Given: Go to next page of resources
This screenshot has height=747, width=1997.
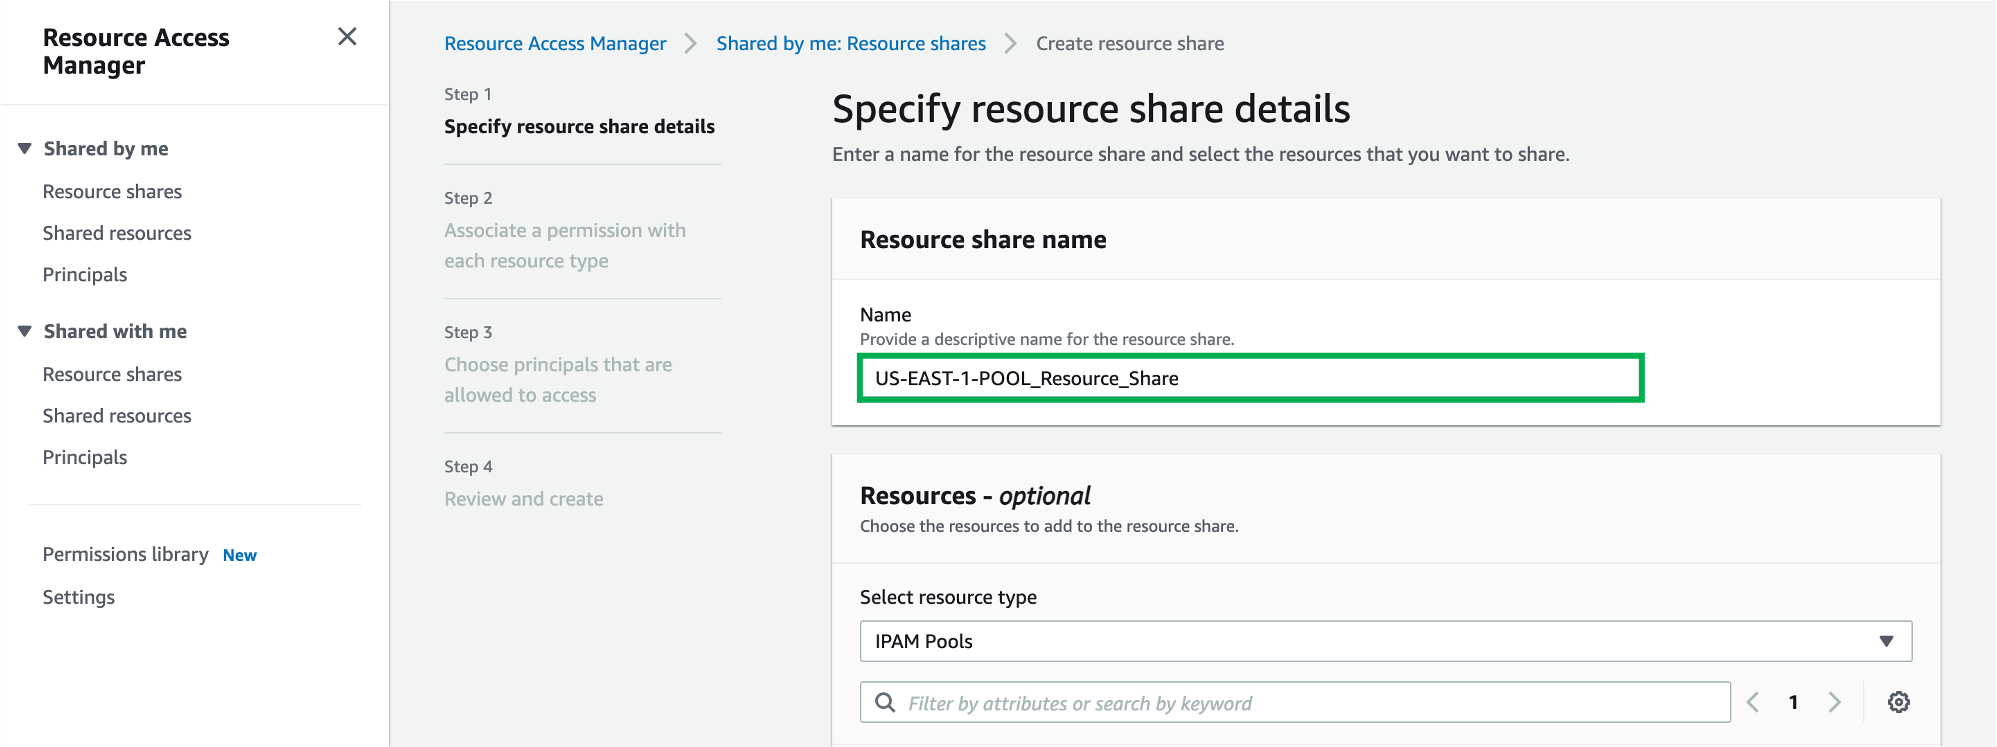Looking at the screenshot, I should (x=1834, y=702).
